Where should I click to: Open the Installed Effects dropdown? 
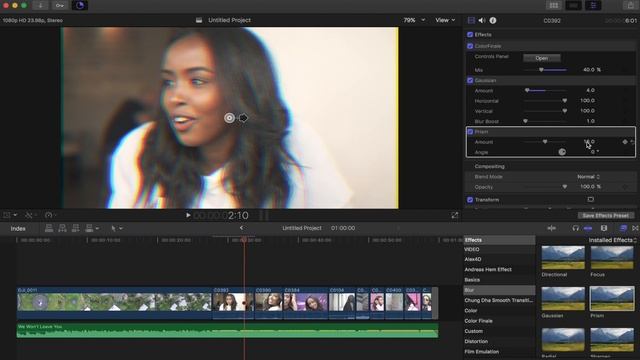pyautogui.click(x=612, y=240)
